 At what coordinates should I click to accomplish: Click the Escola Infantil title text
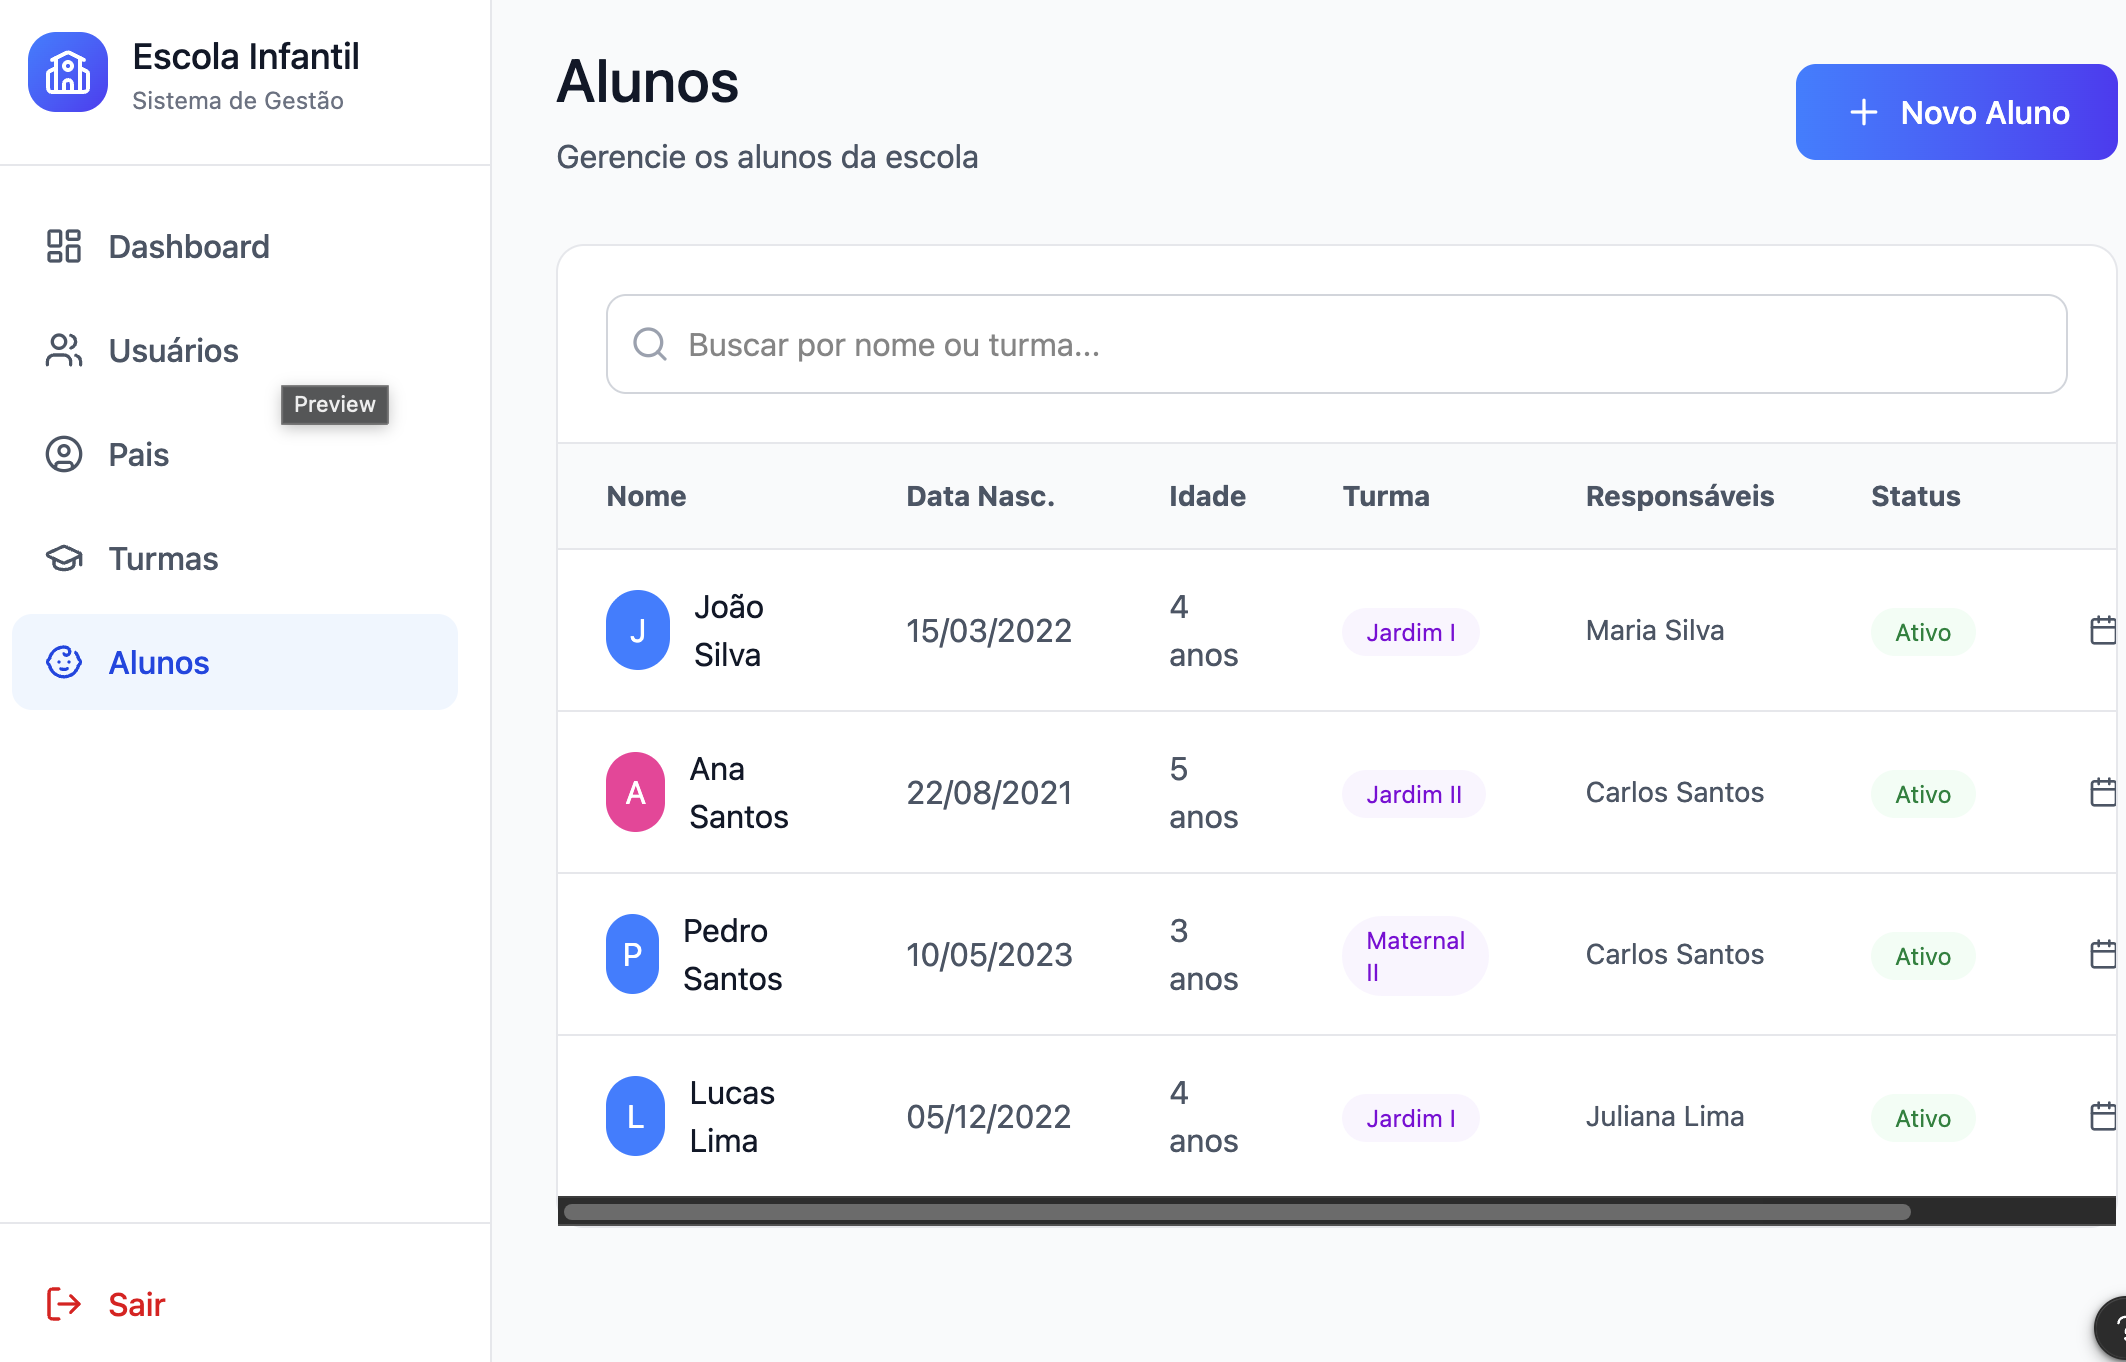click(x=246, y=57)
